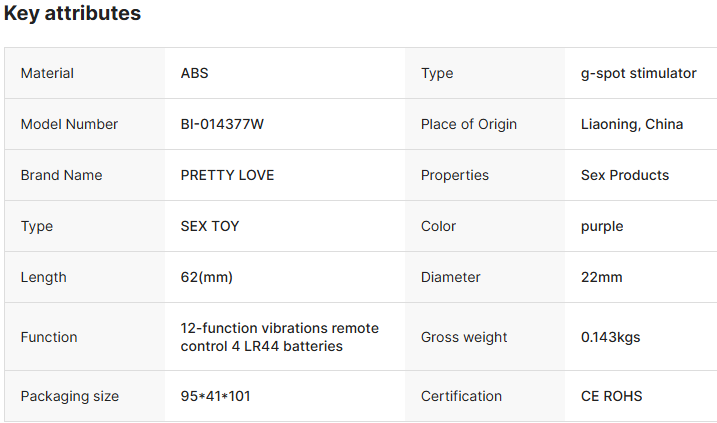Select the g-spot stimulator type value

pyautogui.click(x=638, y=73)
